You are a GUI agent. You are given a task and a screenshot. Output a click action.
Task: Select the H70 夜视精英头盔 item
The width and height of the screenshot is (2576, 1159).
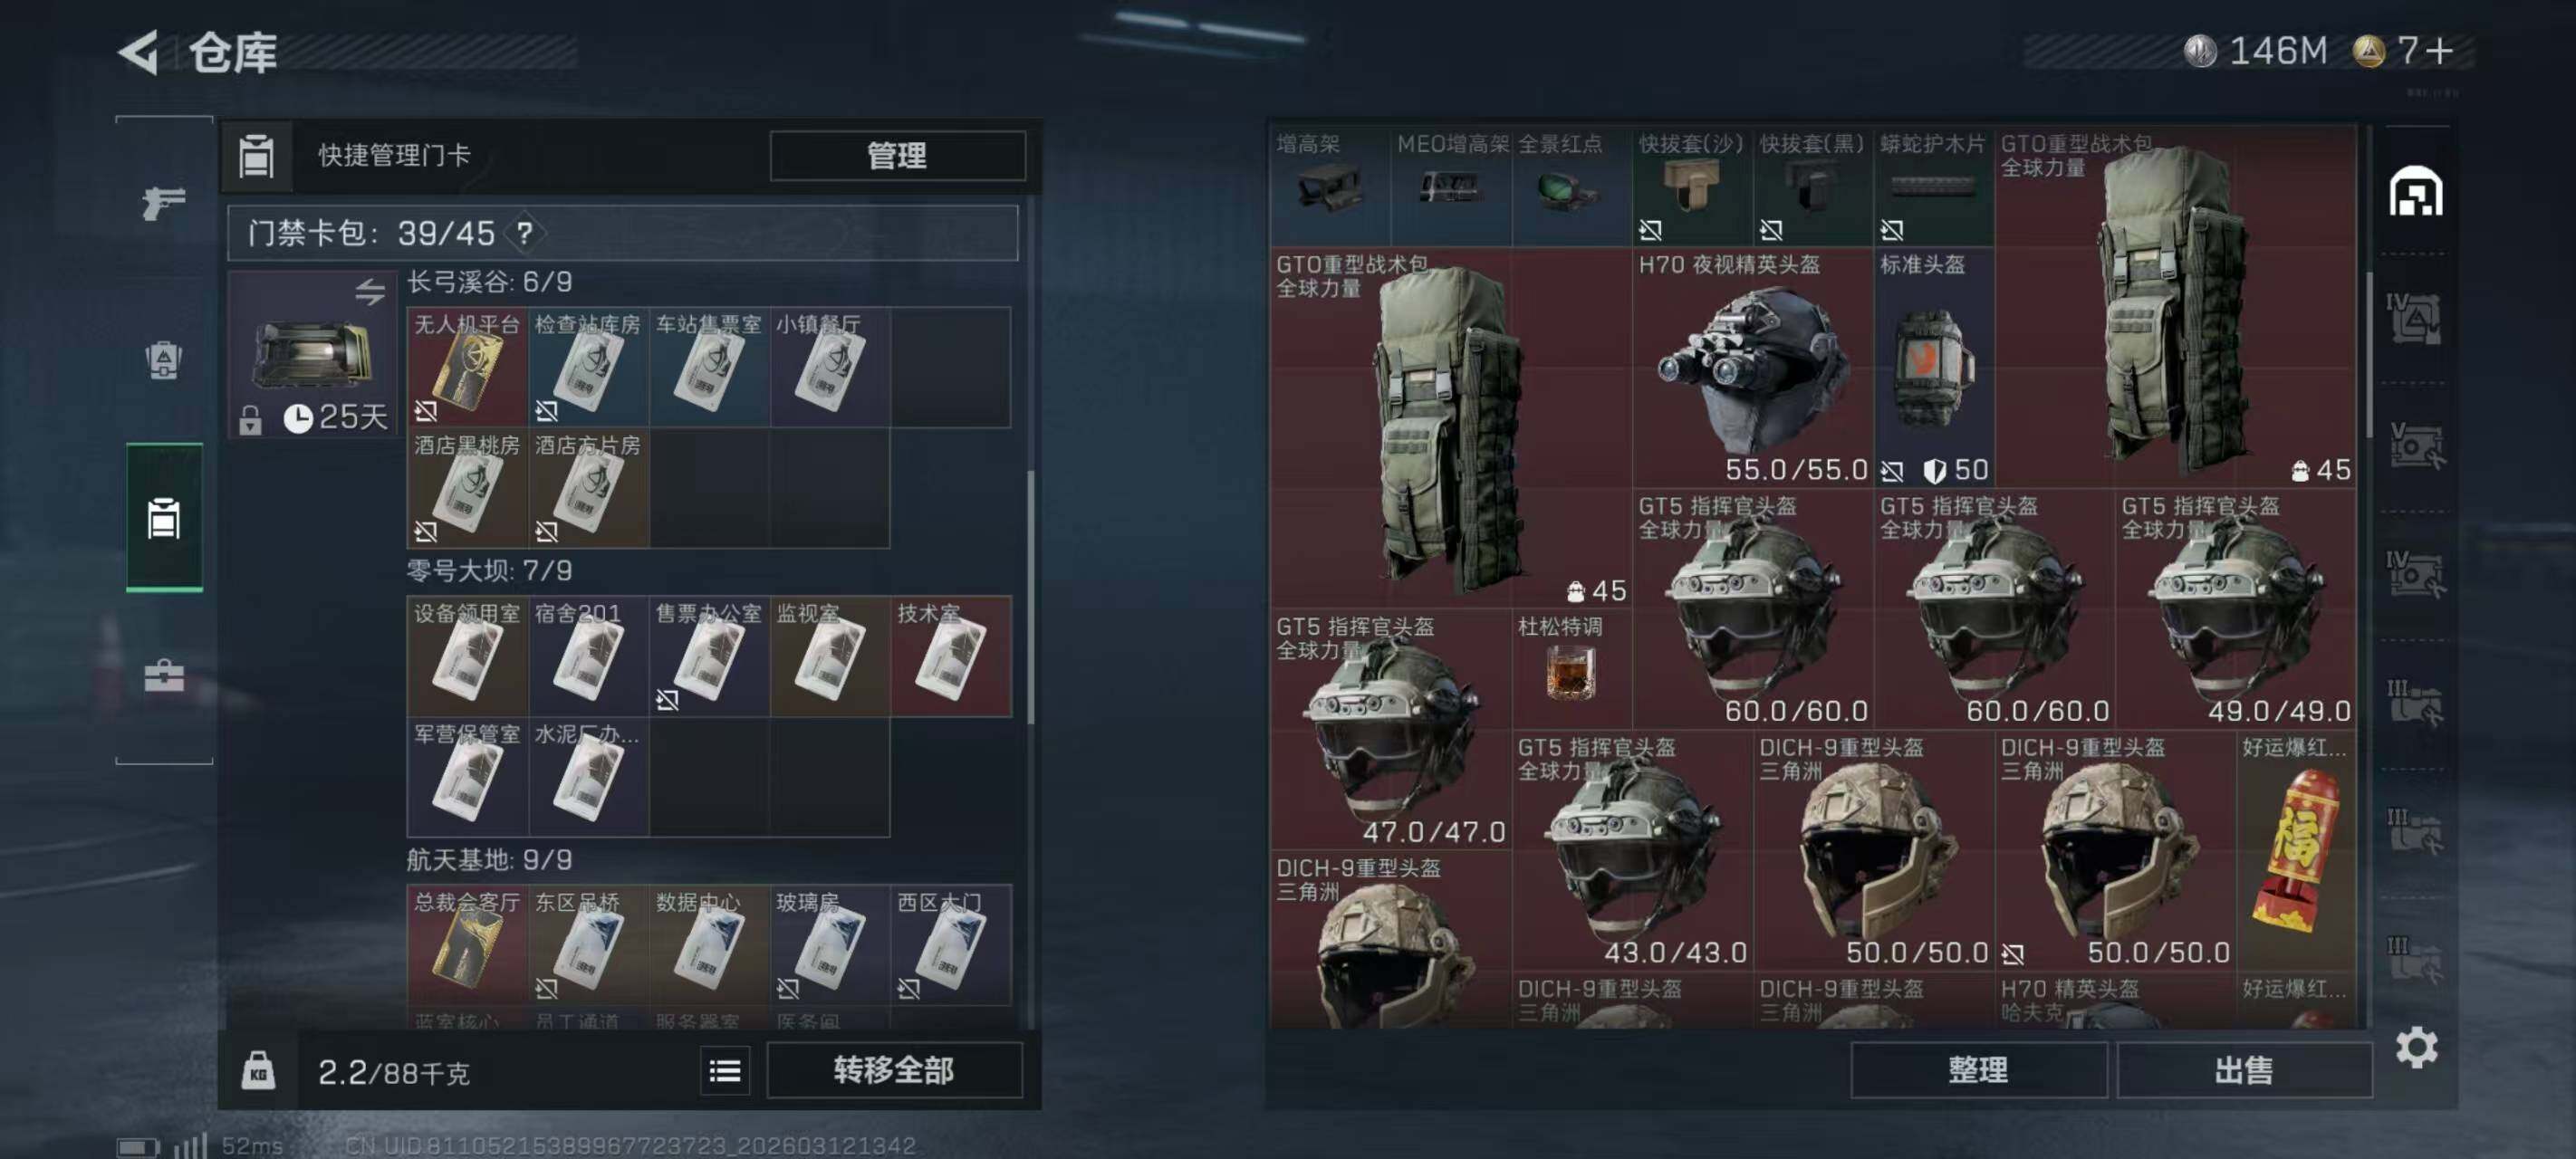tap(1752, 368)
